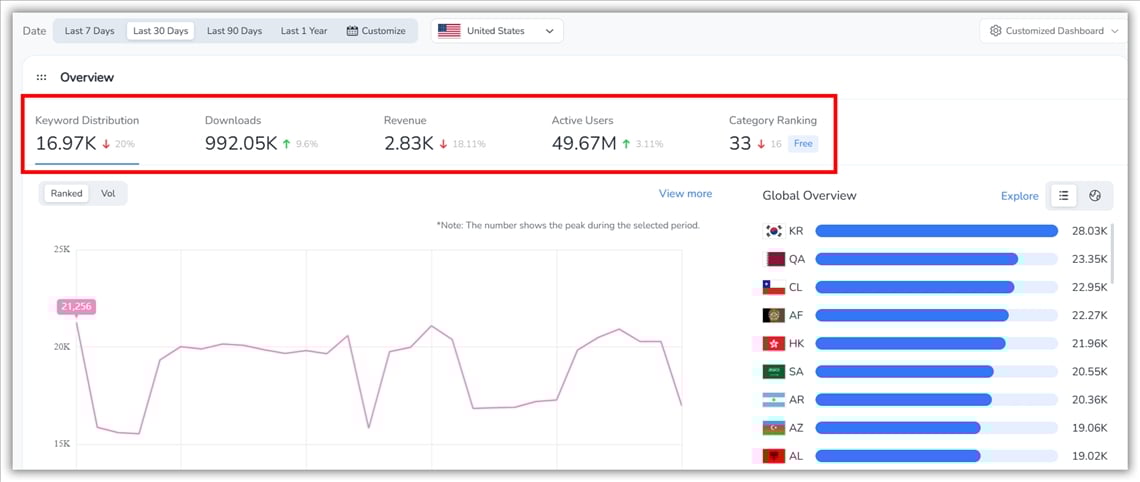1140x482 pixels.
Task: Click the gear icon for Customized Dashboard
Action: point(995,31)
